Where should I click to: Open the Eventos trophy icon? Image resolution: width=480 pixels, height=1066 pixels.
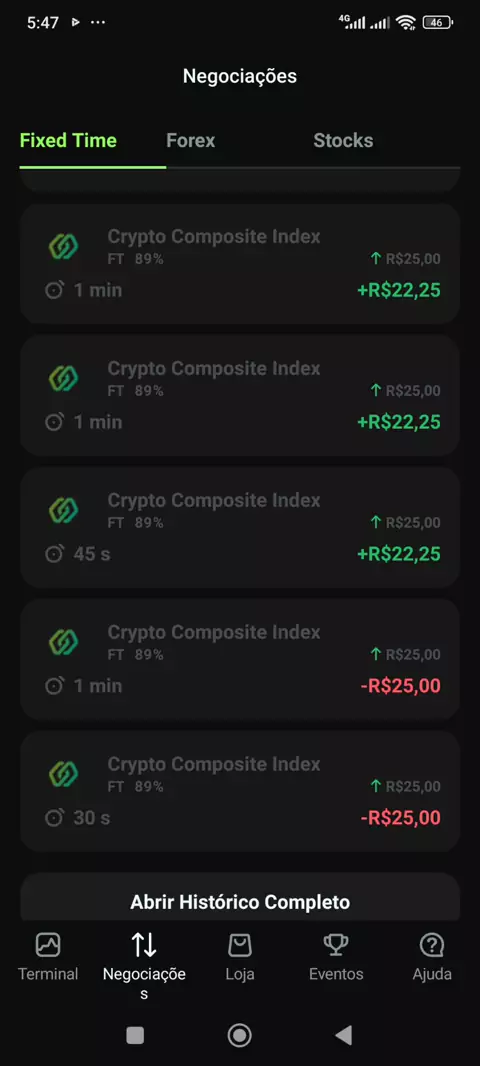(336, 945)
